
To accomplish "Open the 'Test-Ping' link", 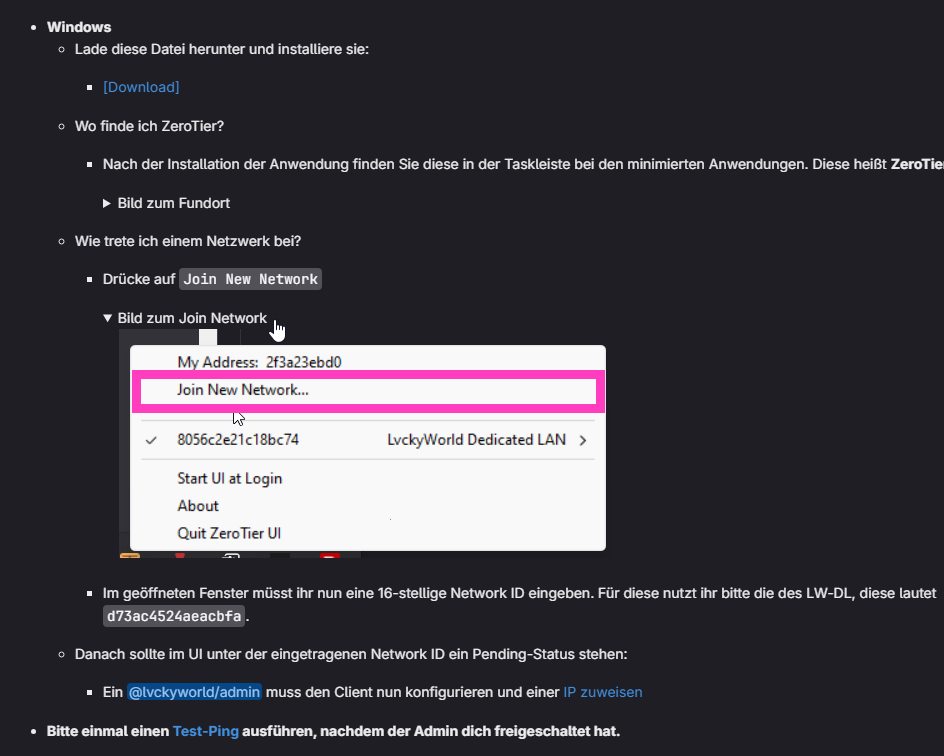I will 205,731.
